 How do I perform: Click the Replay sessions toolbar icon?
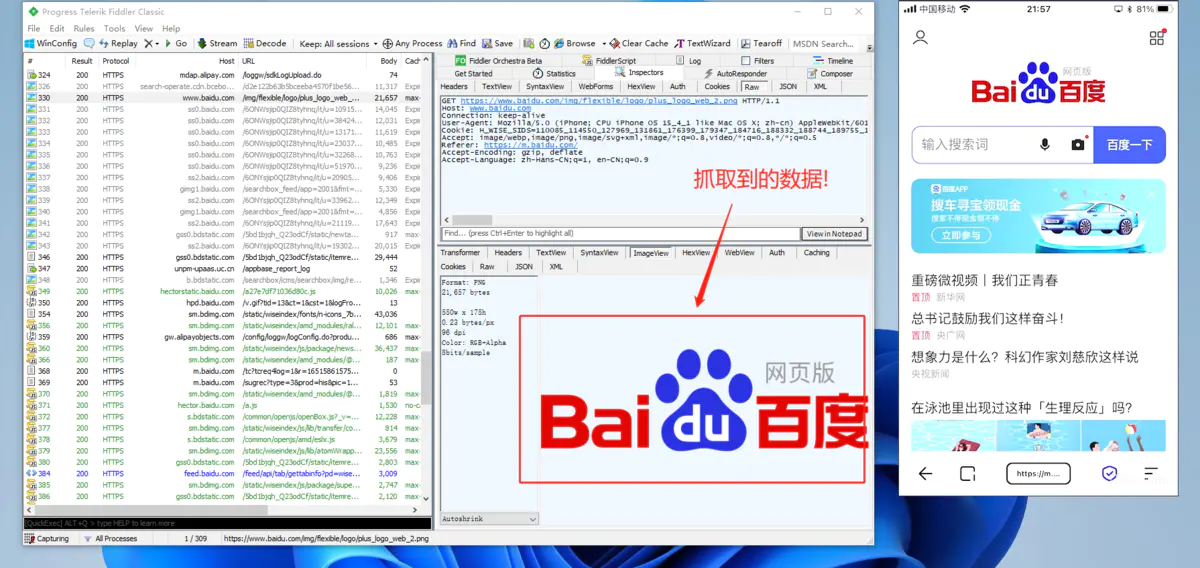tap(118, 44)
